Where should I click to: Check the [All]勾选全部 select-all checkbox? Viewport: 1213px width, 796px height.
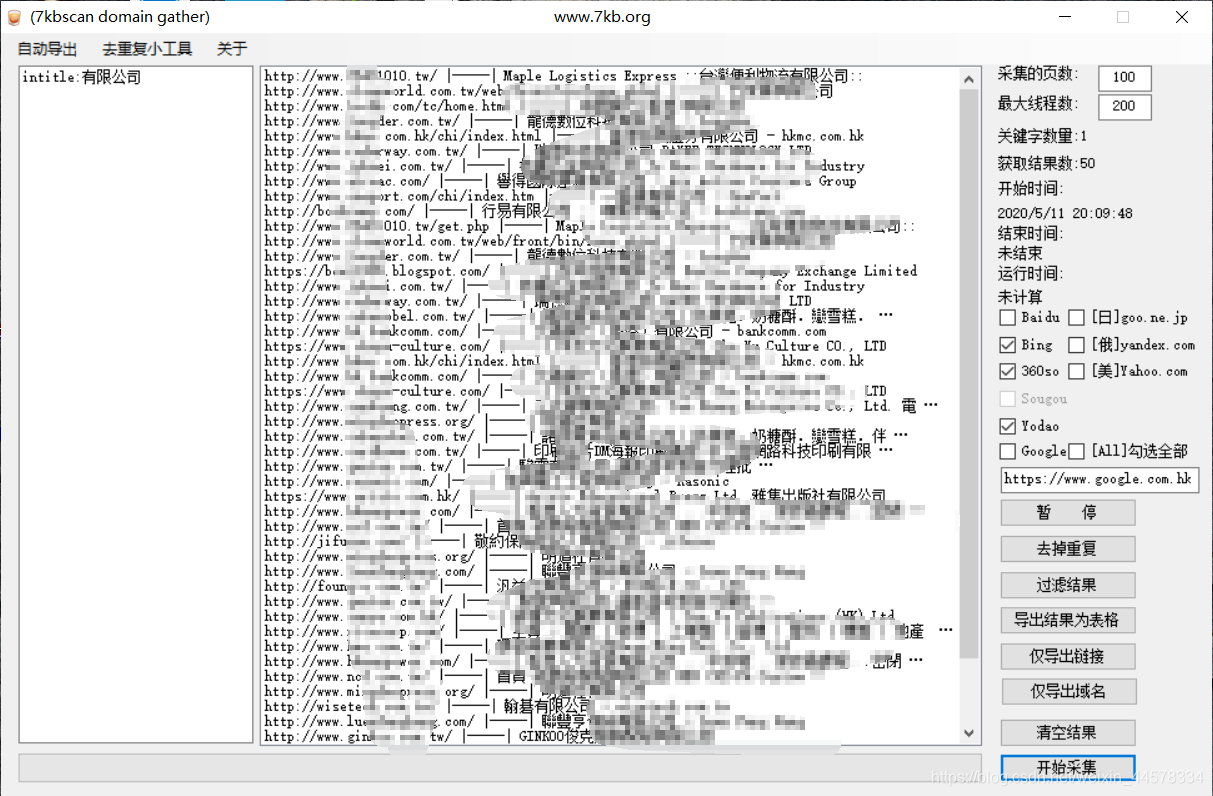(x=1076, y=452)
